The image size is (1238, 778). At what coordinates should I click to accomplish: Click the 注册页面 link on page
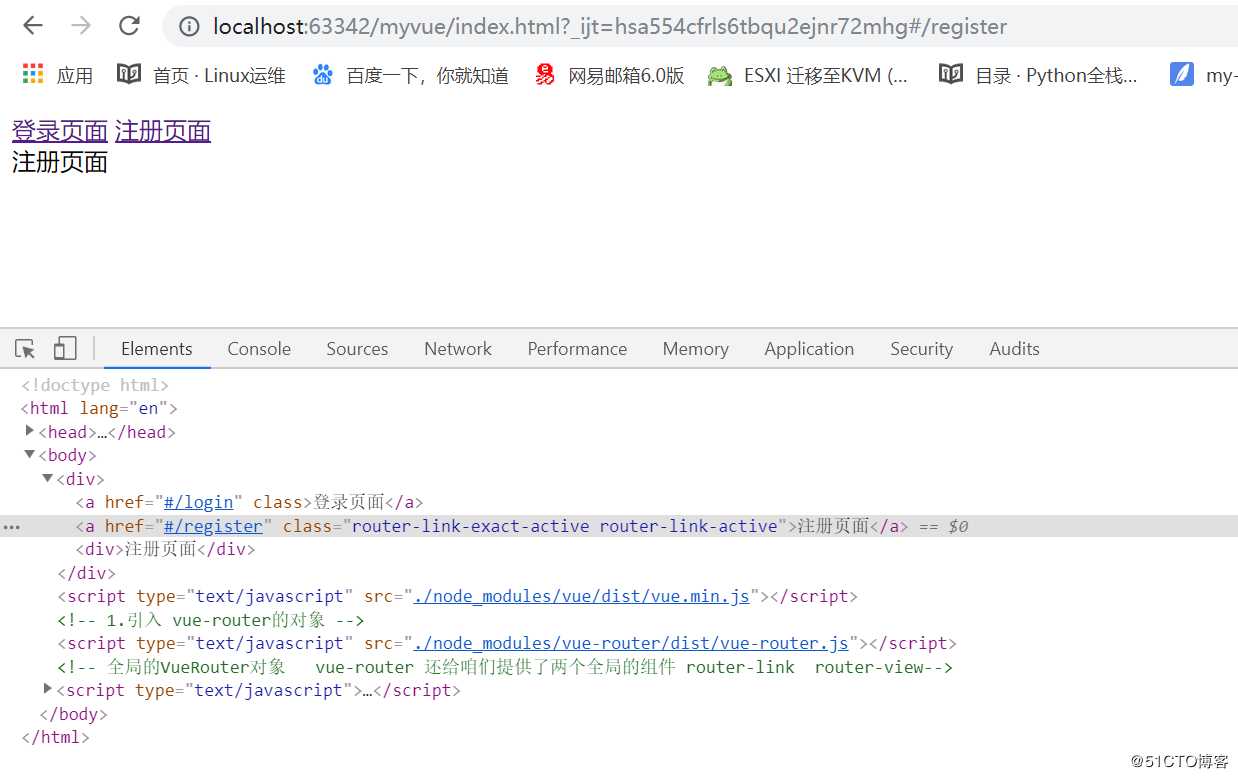coord(163,131)
